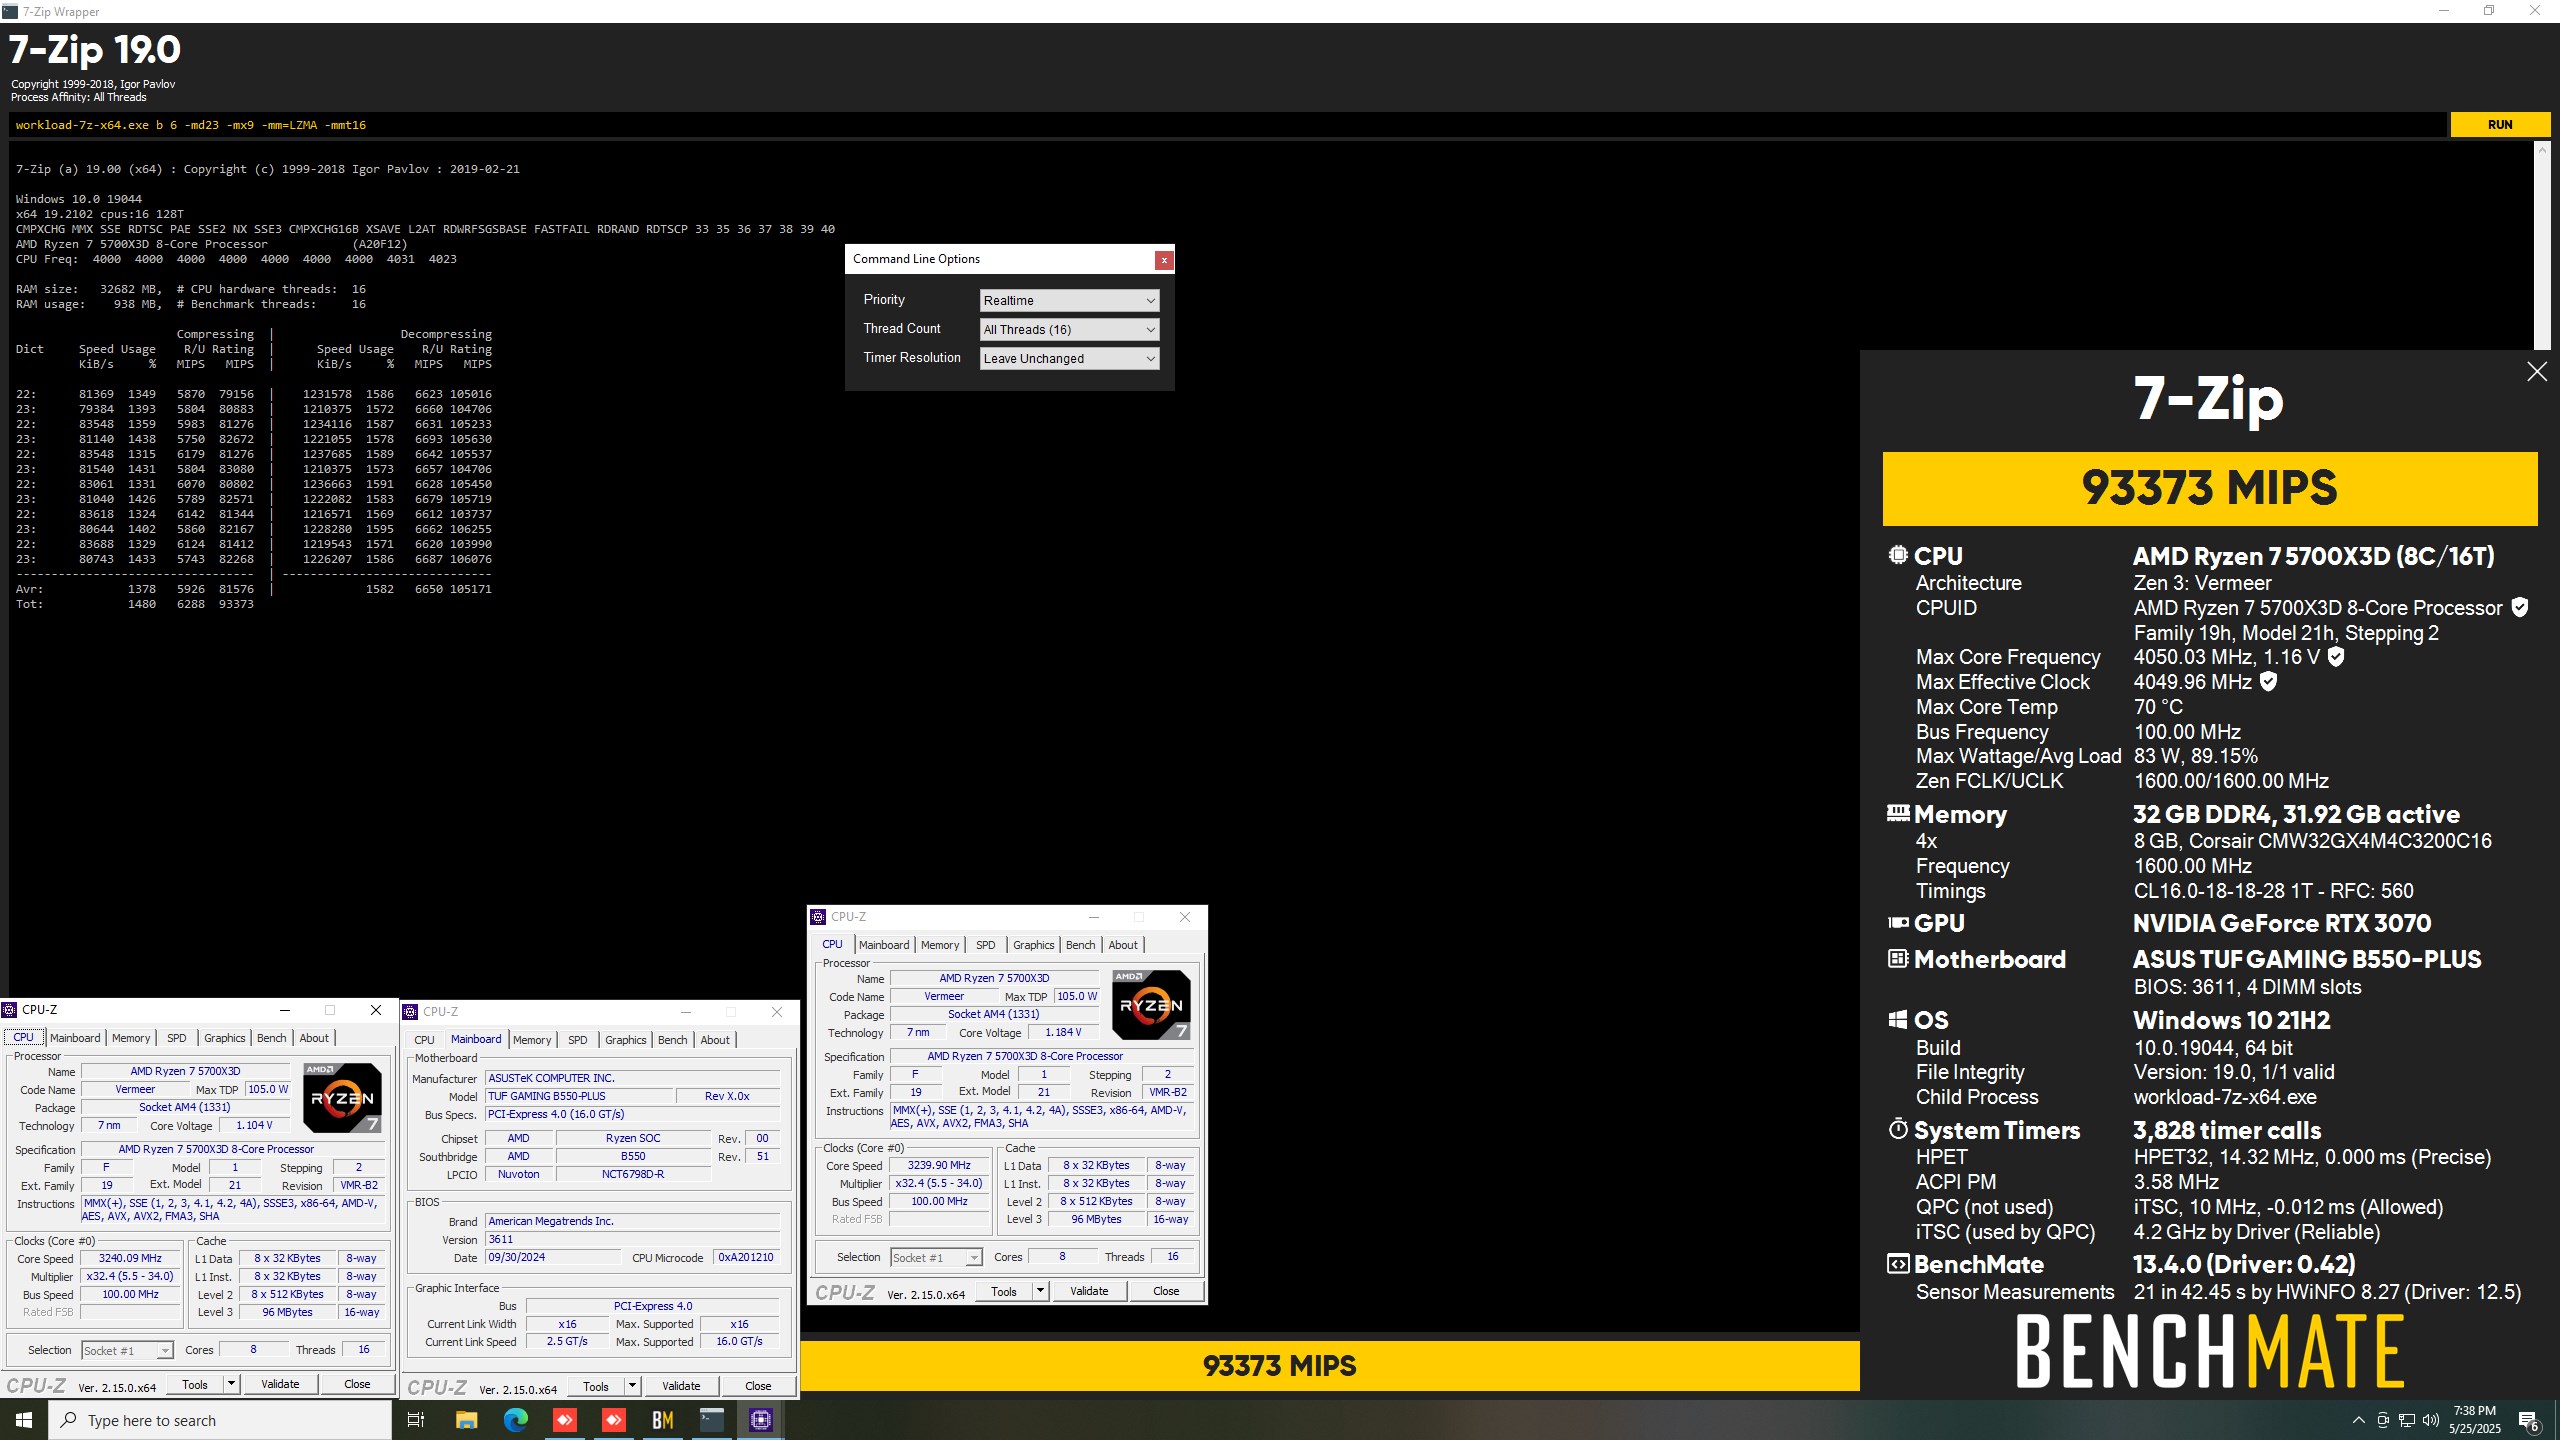Click the Memory module icon in result panel

[1898, 813]
